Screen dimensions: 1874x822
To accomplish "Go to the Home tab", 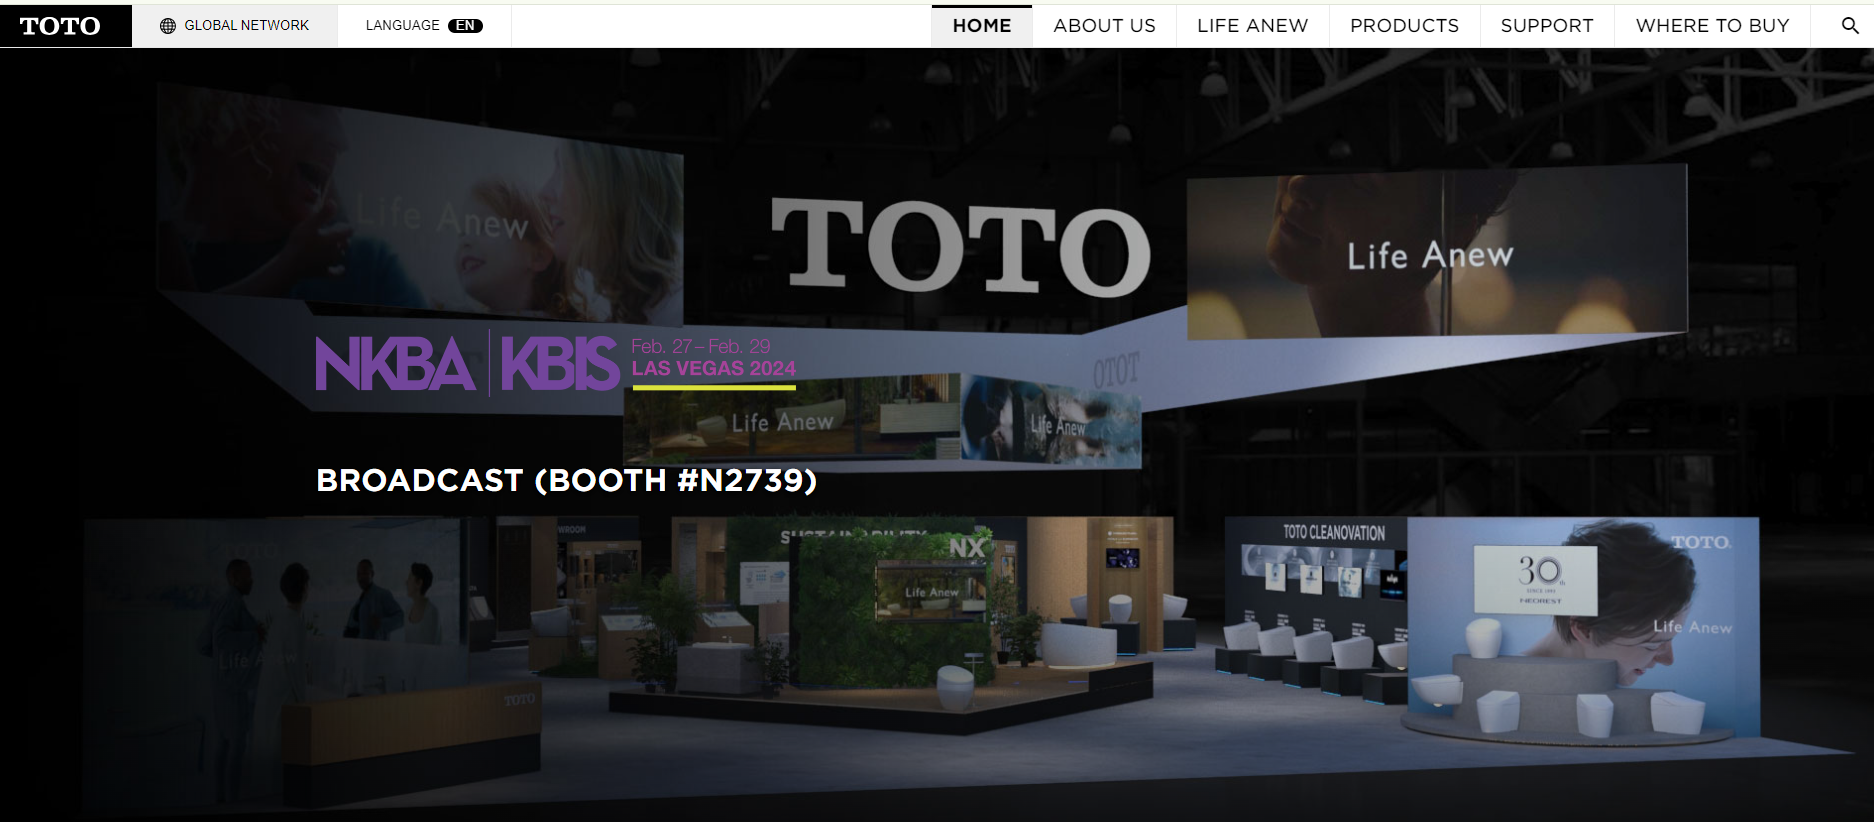I will [x=981, y=26].
